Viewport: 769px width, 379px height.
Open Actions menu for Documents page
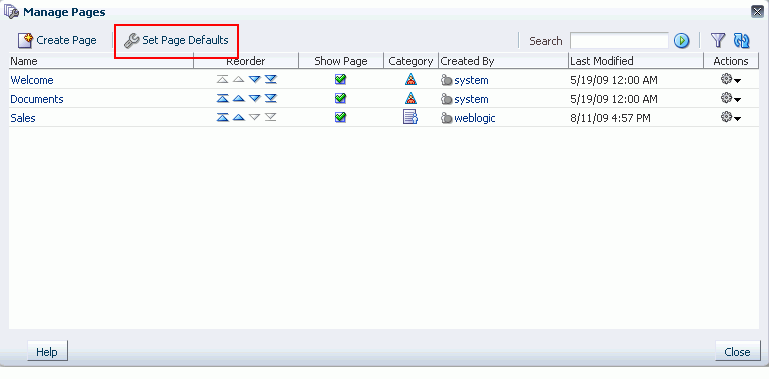[731, 99]
